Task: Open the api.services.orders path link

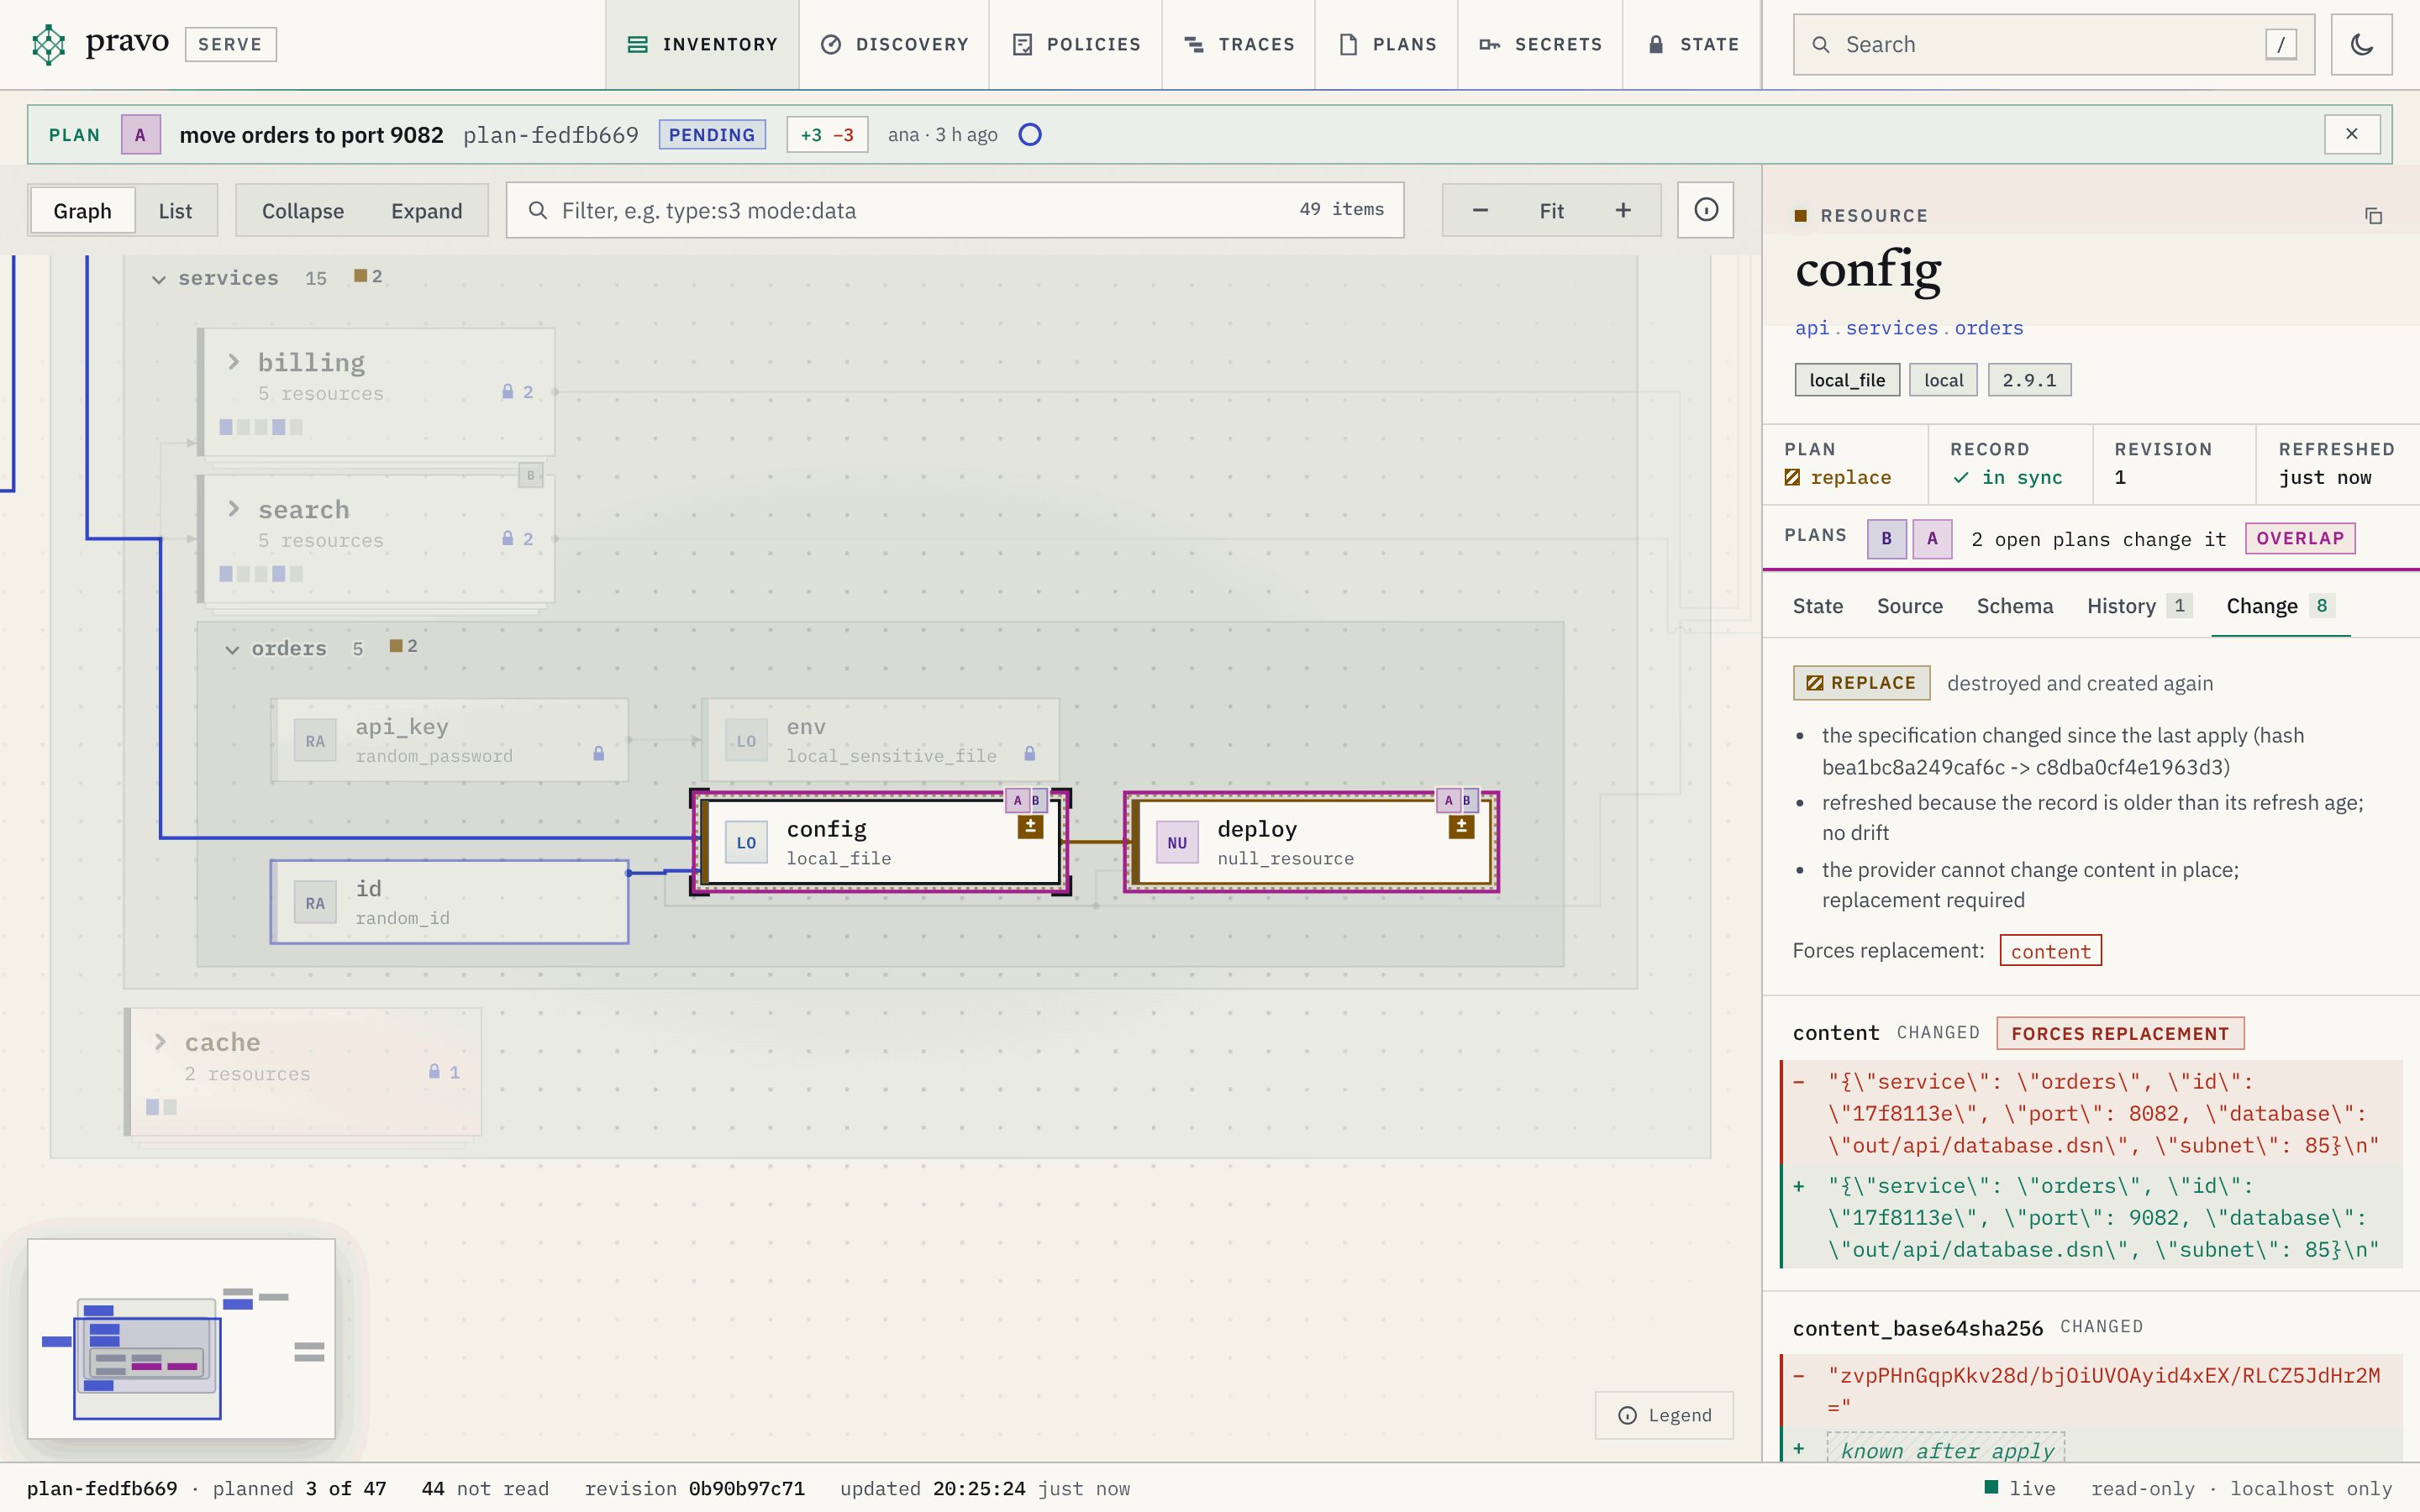Action: coord(1908,328)
